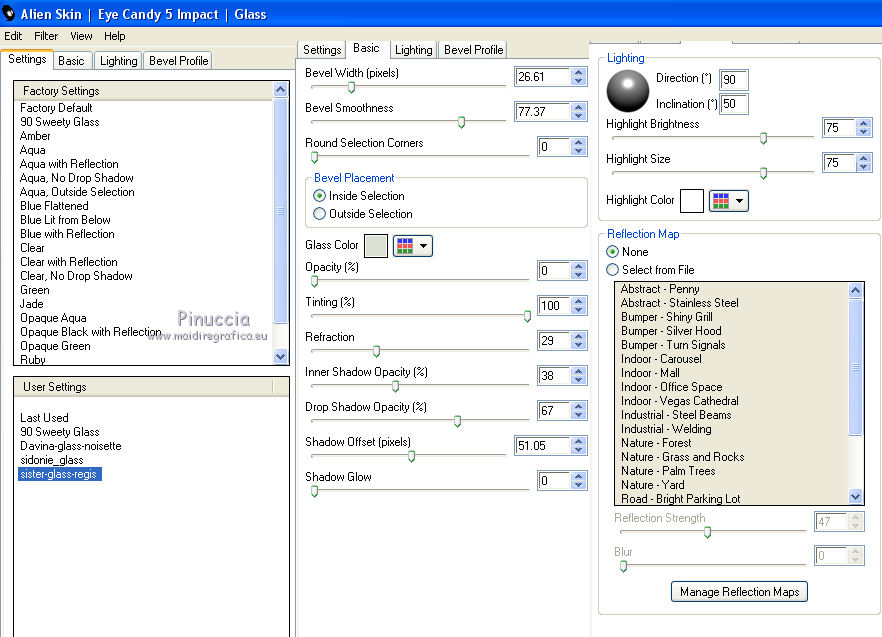882x637 pixels.
Task: Switch to the Bevel Profile tab in the left panel
Action: (178, 61)
